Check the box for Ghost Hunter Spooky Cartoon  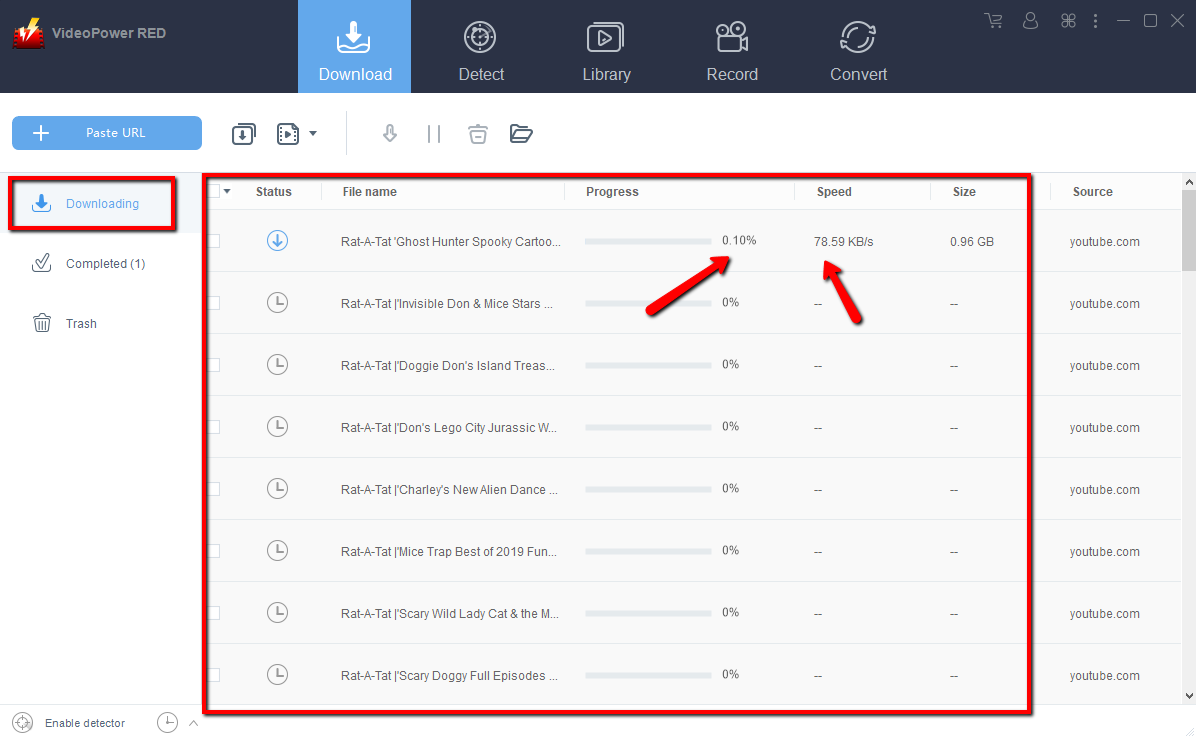point(214,241)
